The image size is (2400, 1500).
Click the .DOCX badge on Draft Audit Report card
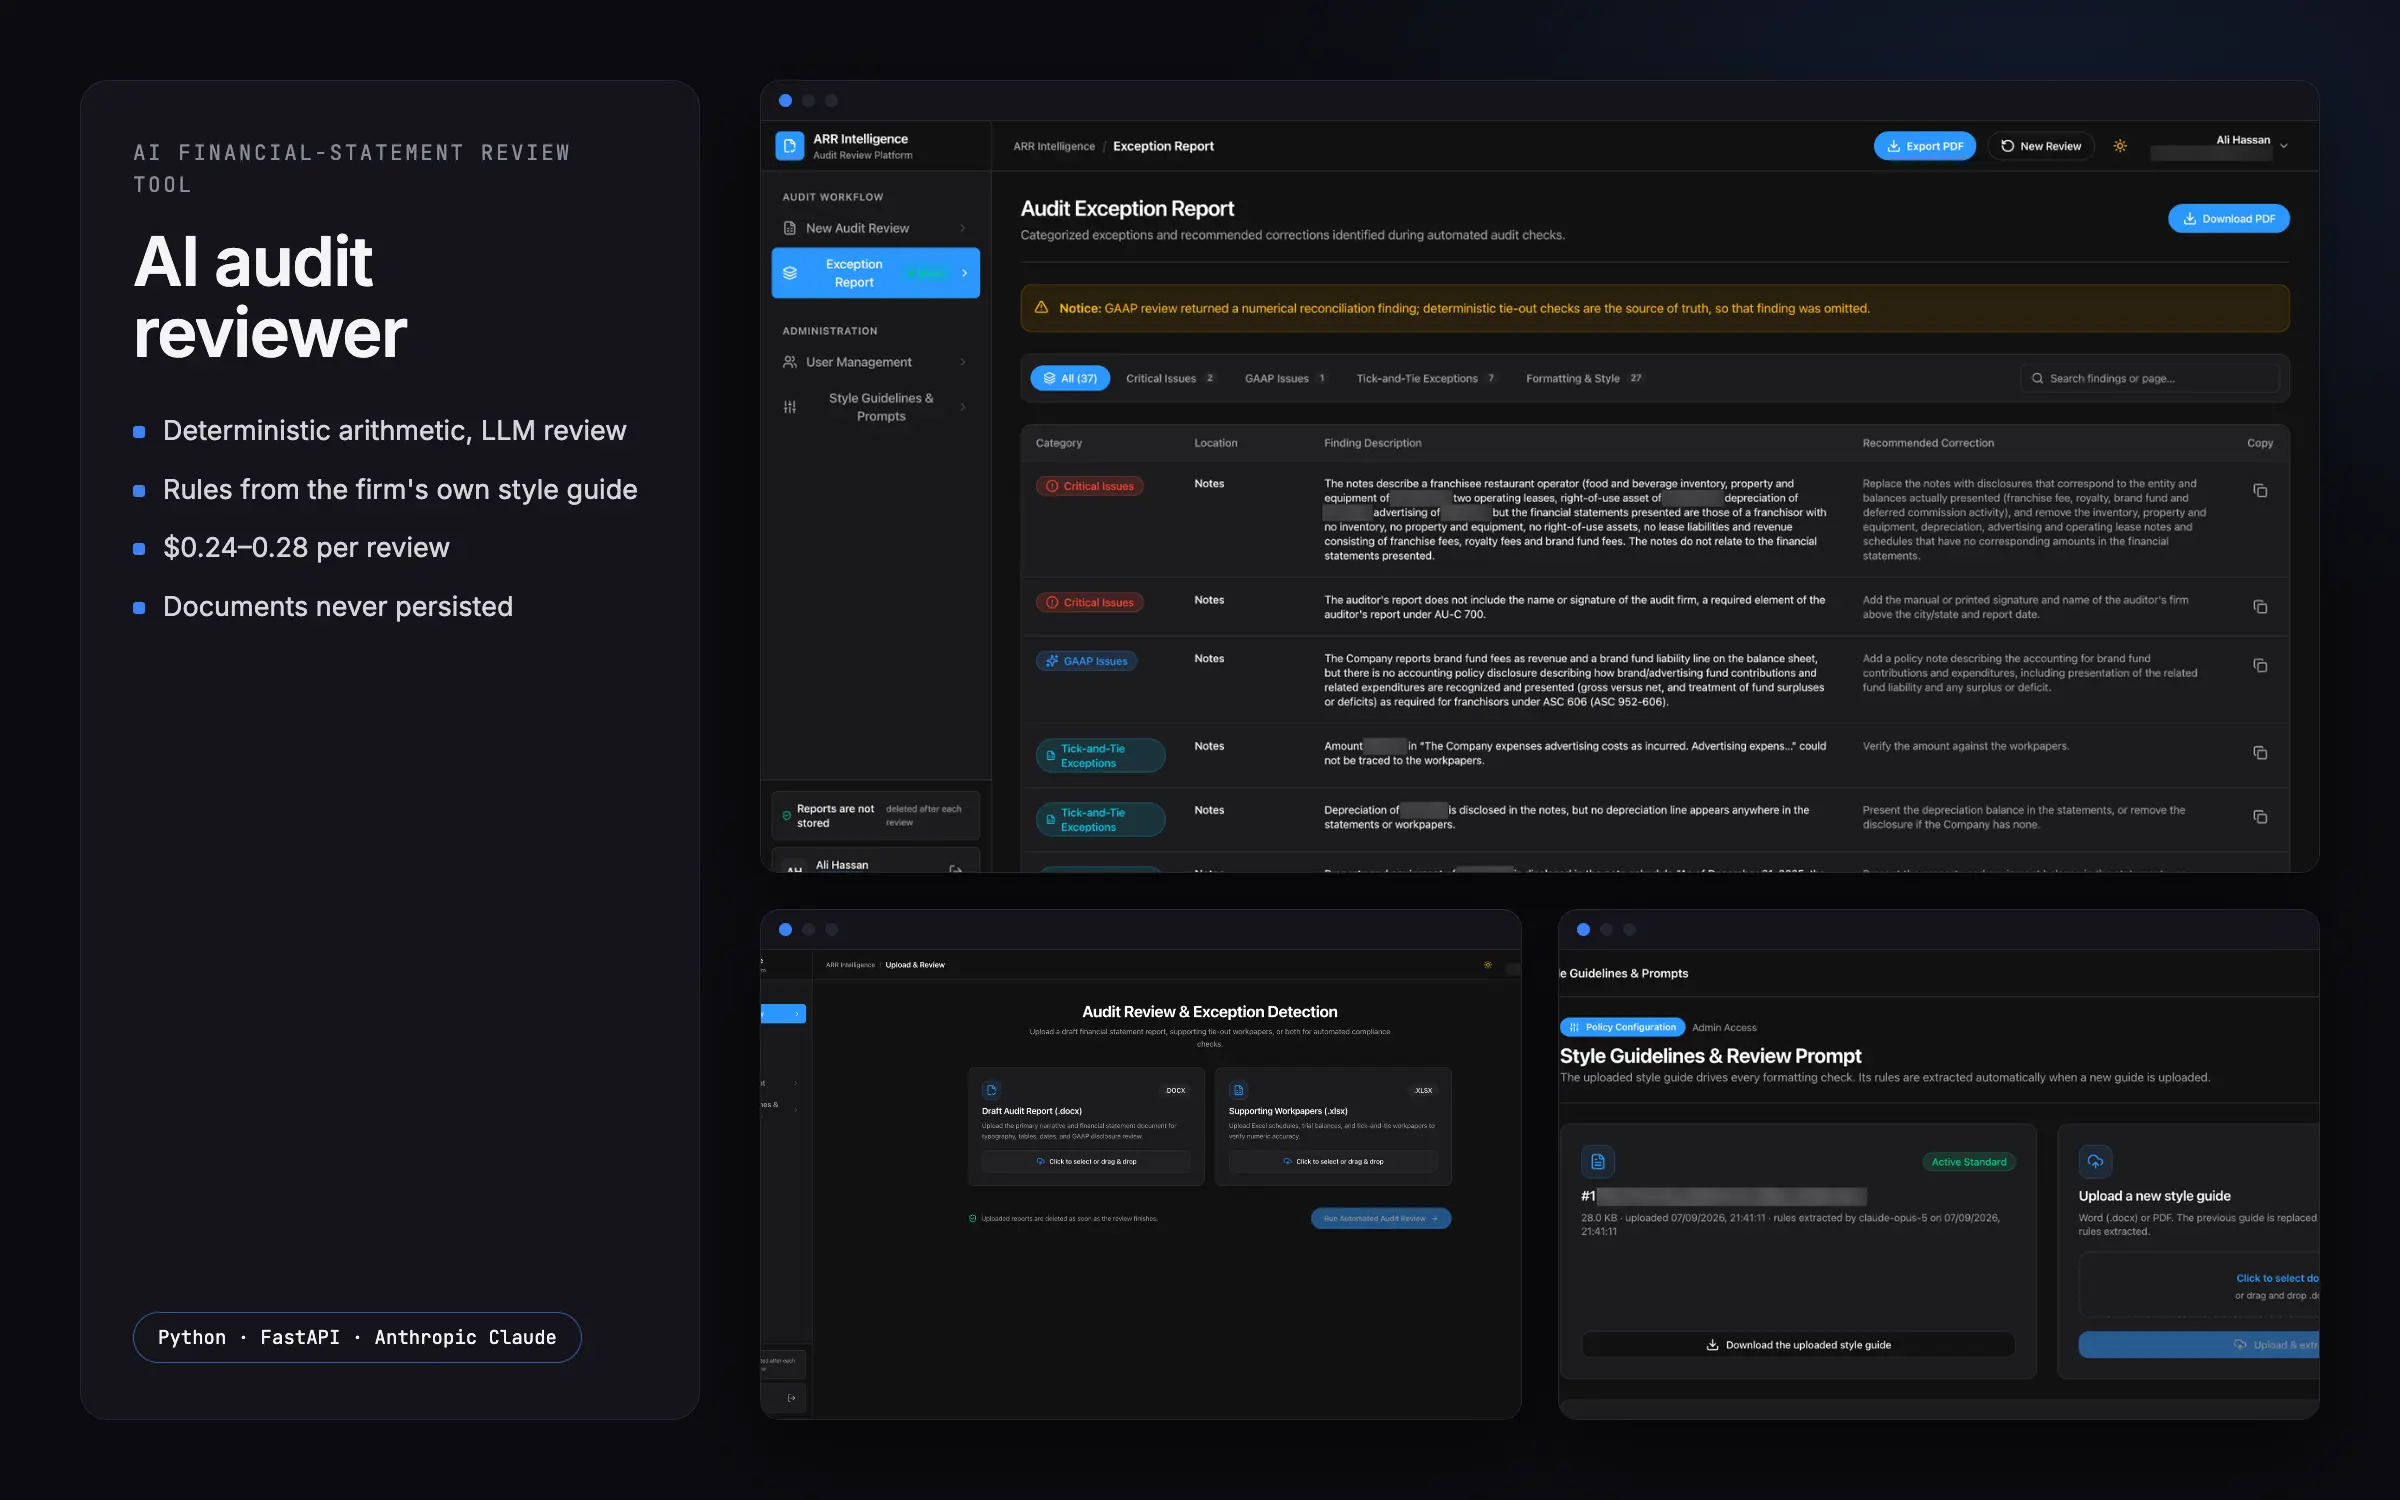point(1175,1090)
